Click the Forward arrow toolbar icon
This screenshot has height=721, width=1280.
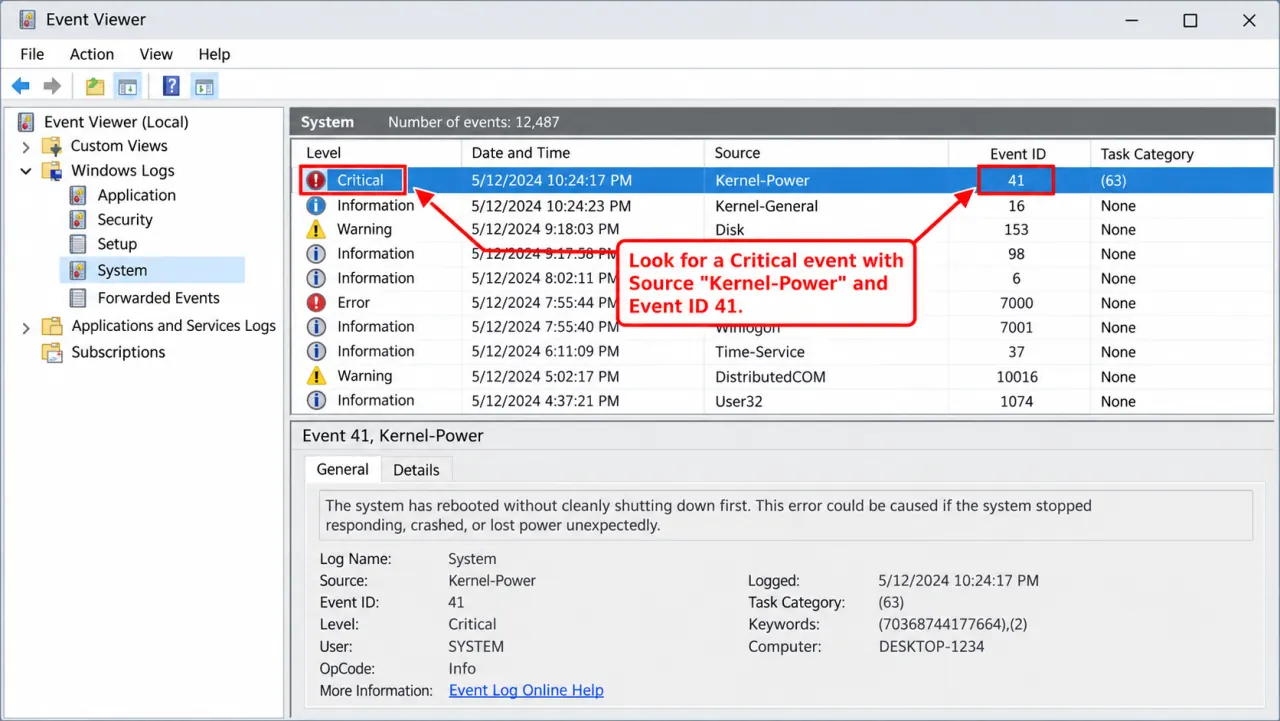52,86
